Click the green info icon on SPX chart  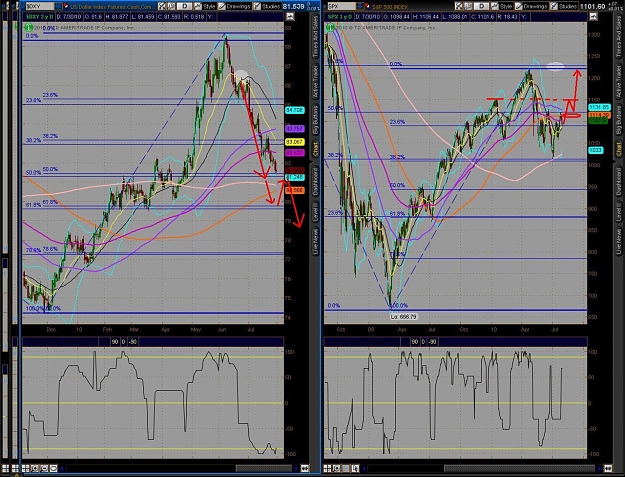tap(330, 27)
